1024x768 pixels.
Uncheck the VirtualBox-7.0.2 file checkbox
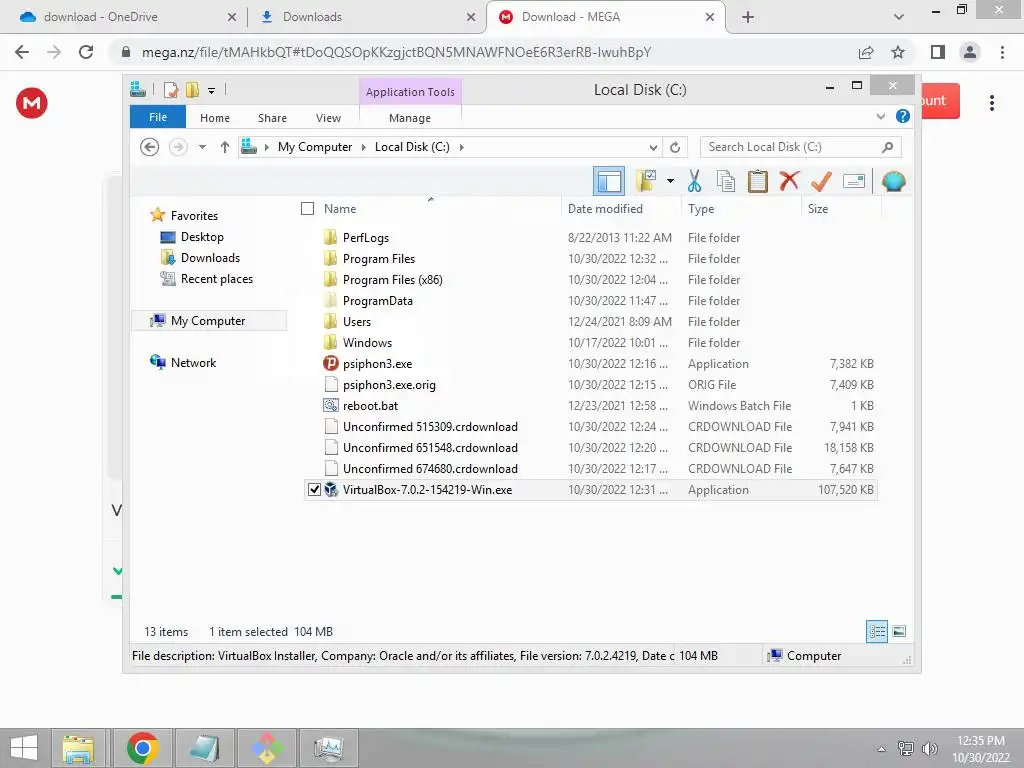[x=314, y=489]
